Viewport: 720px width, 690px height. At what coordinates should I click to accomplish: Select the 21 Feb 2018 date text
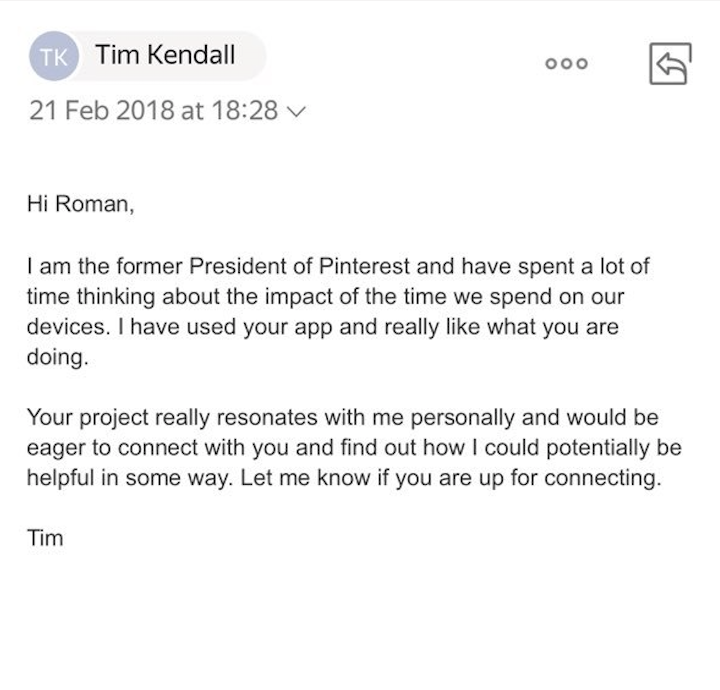(x=102, y=111)
